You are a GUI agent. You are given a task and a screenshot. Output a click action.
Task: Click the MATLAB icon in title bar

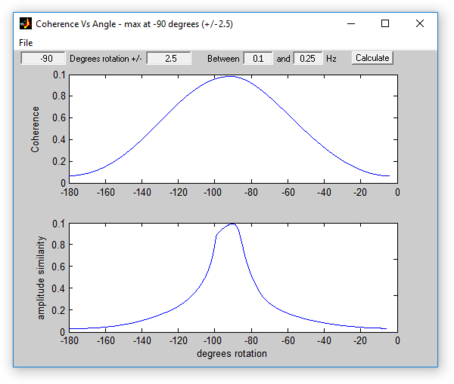tap(25, 24)
